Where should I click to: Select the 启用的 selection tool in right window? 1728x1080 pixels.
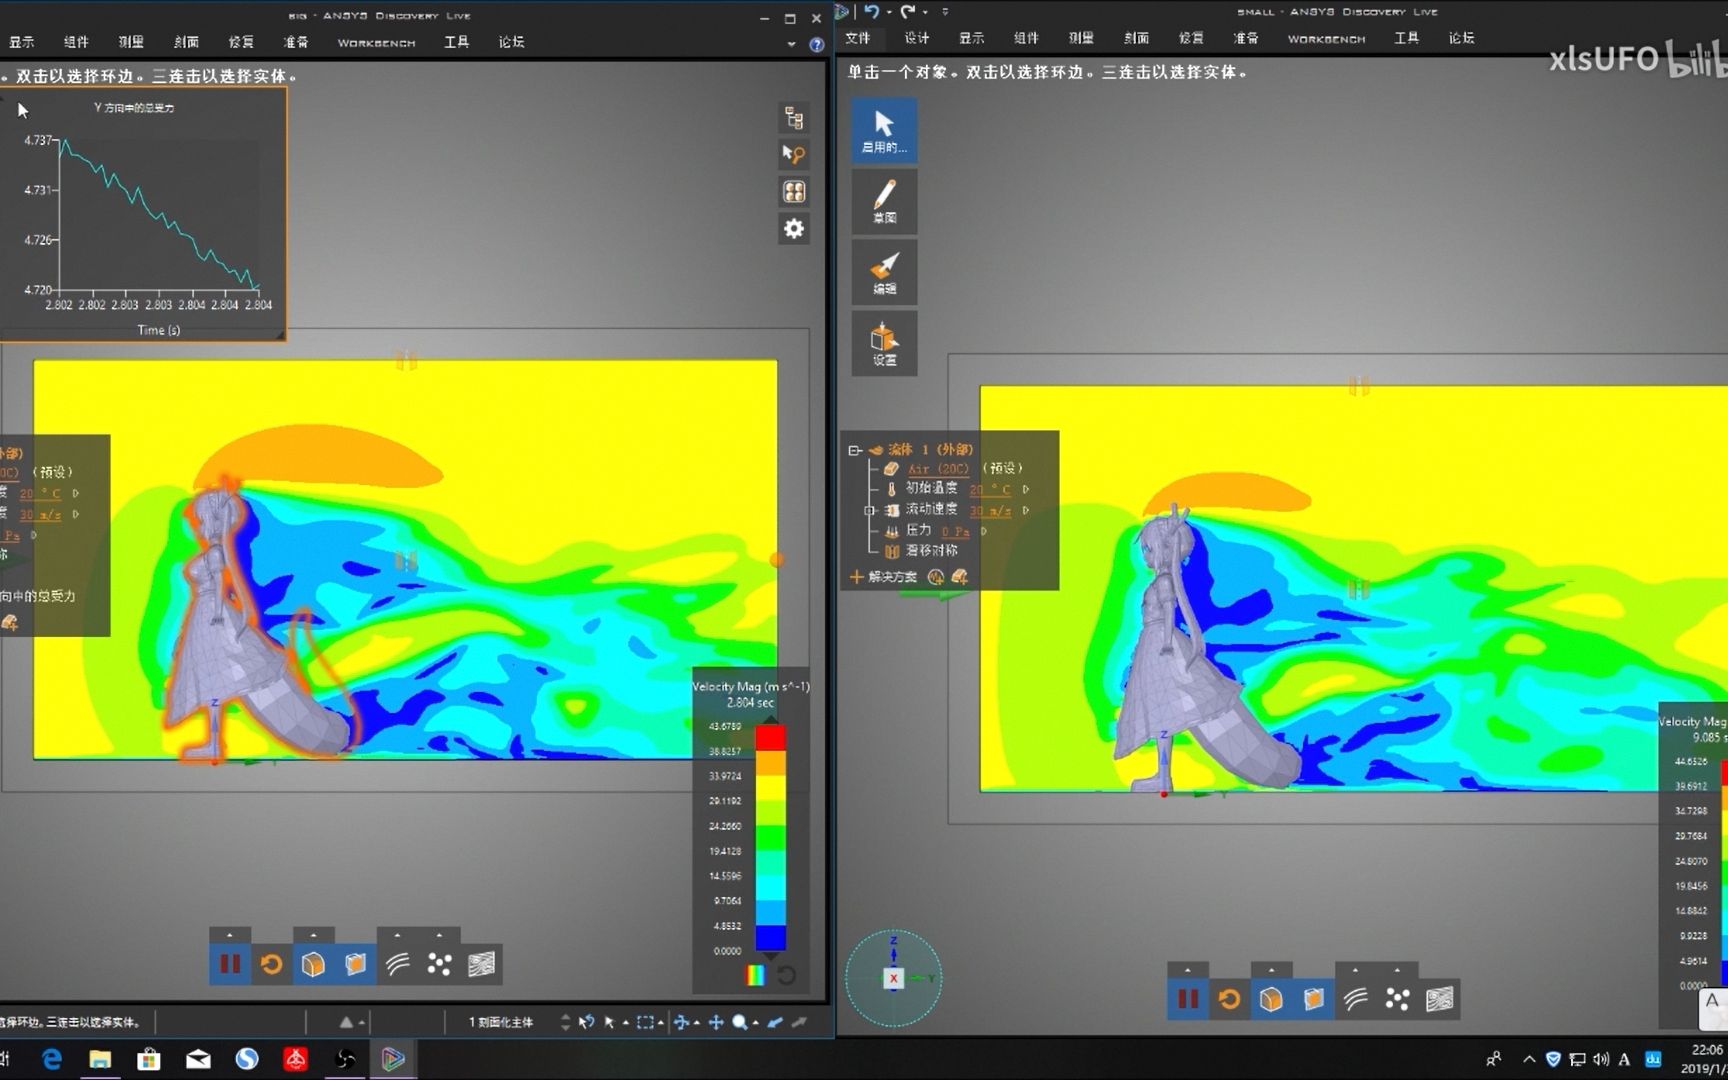coord(884,130)
